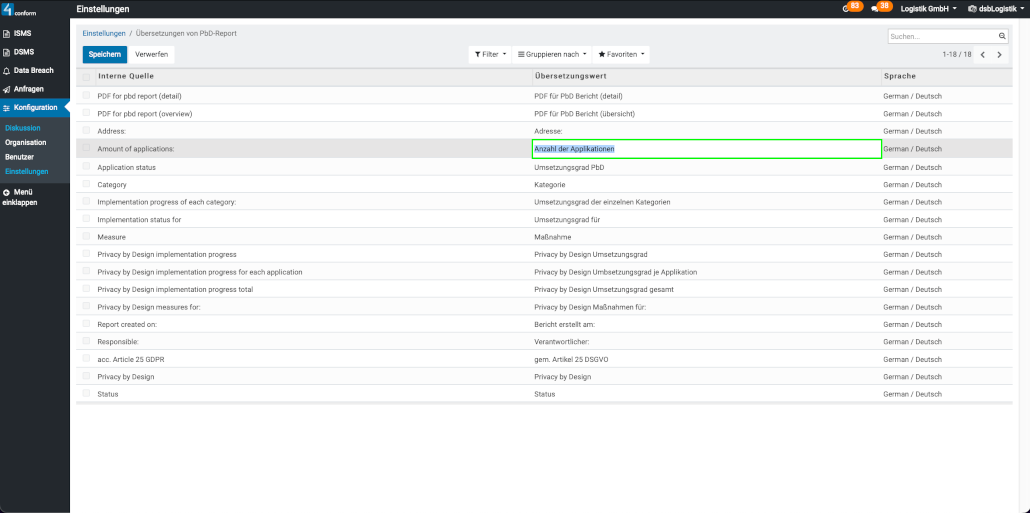The image size is (1030, 513).
Task: Open the Favoriten dropdown
Action: coord(621,54)
